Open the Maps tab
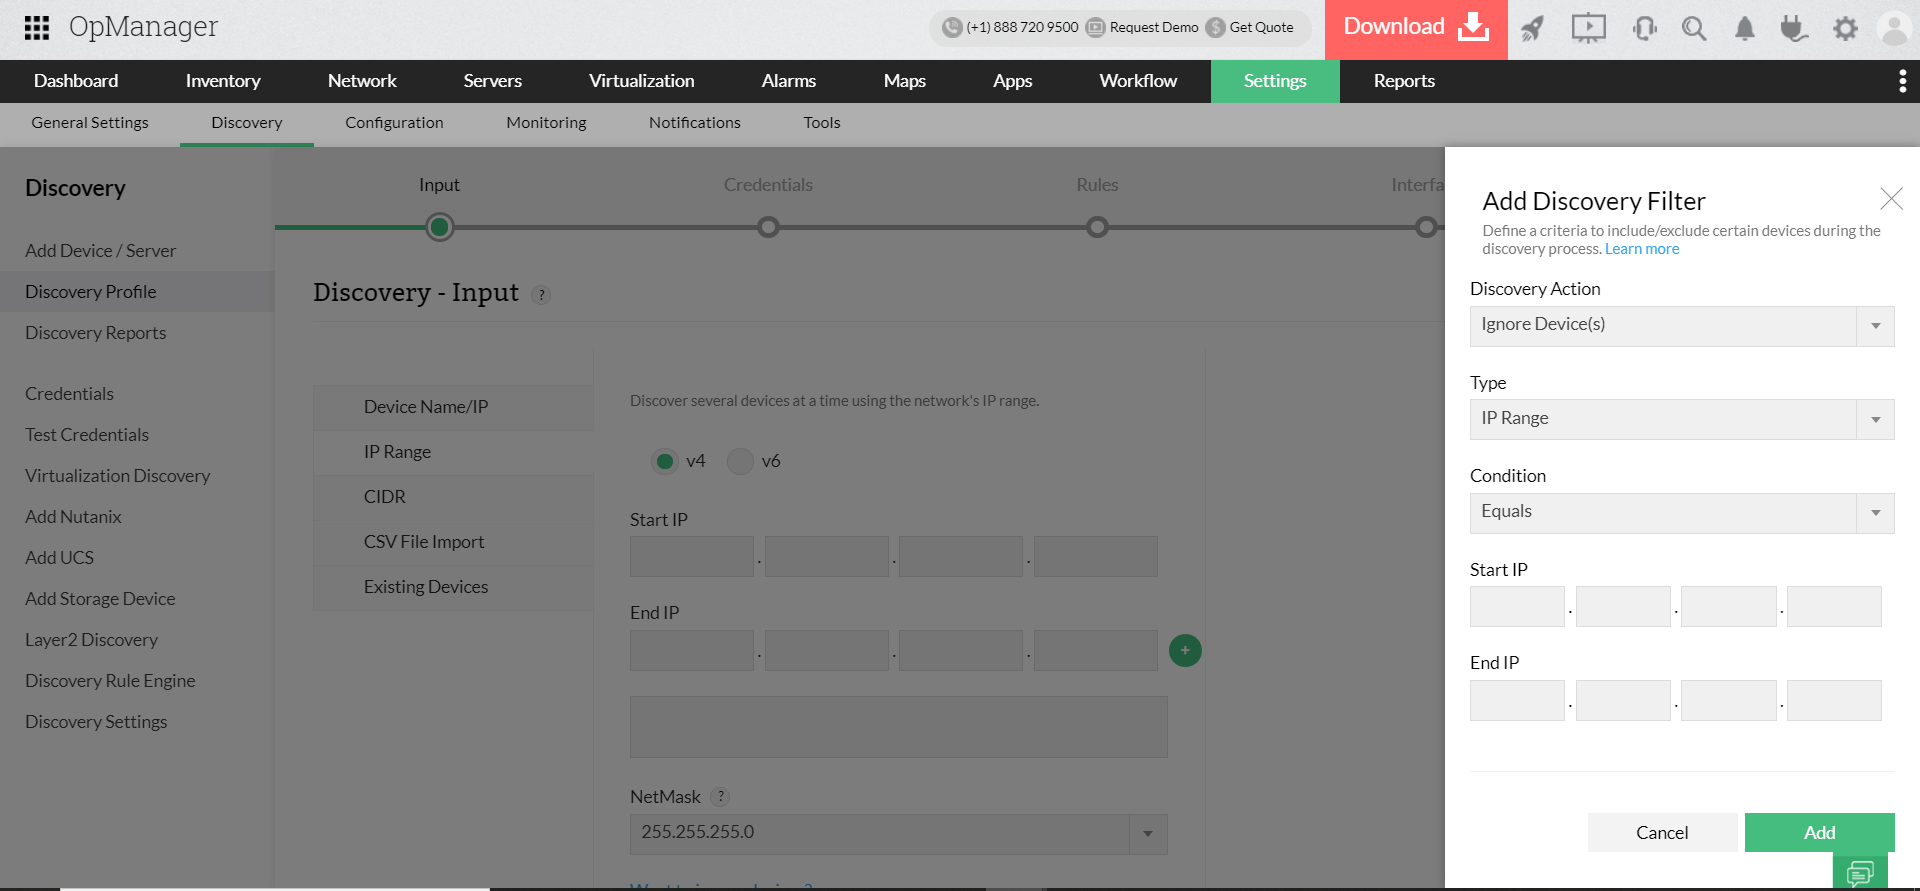Viewport: 1920px width, 891px height. tap(904, 81)
